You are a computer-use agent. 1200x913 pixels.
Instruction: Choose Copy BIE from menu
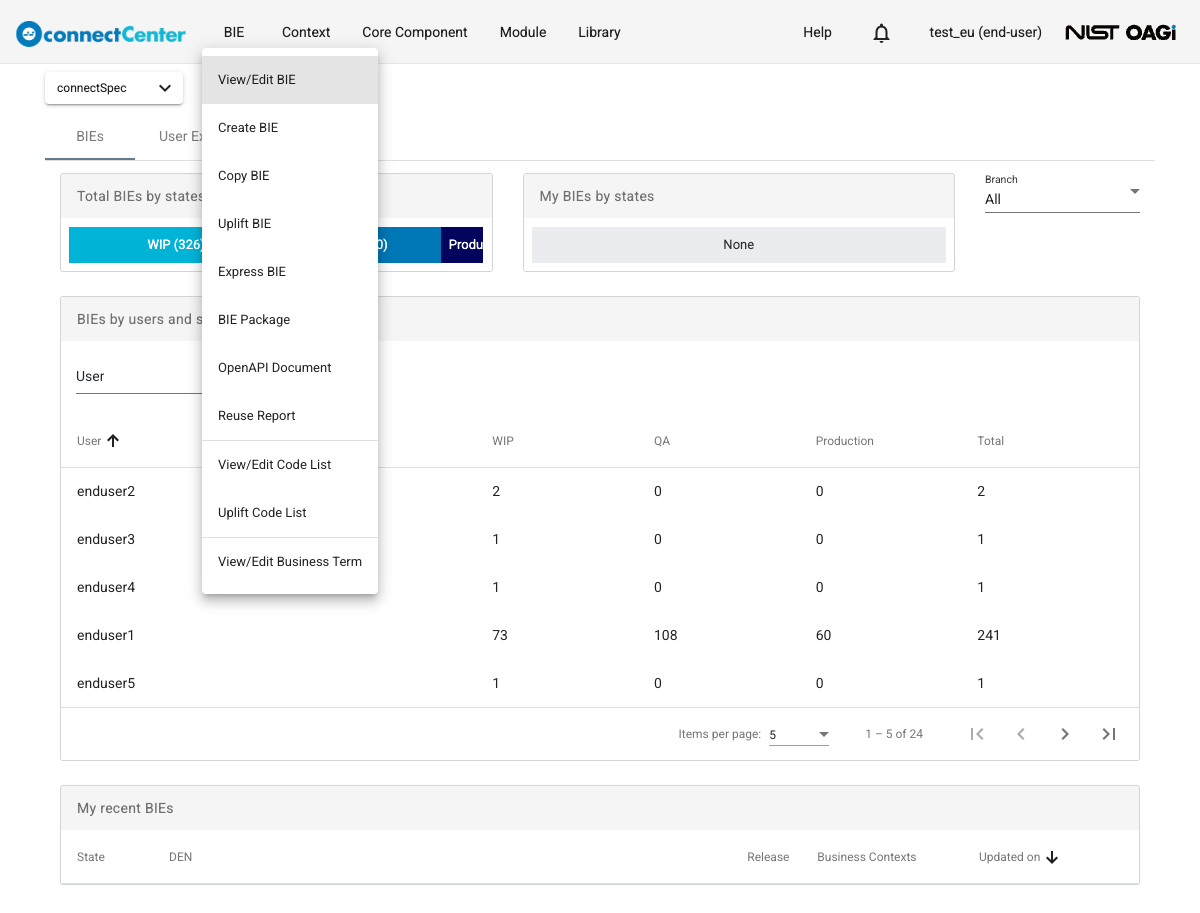click(290, 176)
